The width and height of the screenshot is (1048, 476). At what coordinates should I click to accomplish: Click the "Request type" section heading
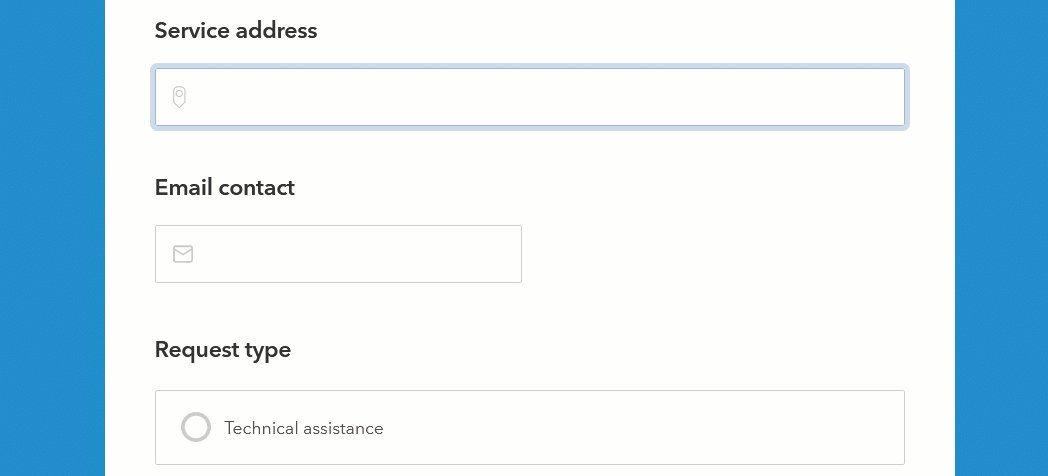223,350
